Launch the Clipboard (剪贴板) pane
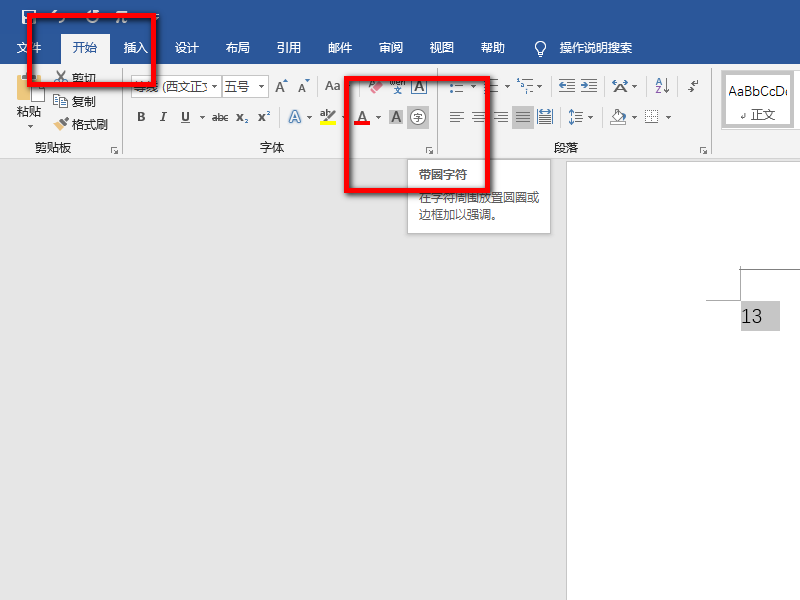This screenshot has width=800, height=600. click(x=114, y=150)
